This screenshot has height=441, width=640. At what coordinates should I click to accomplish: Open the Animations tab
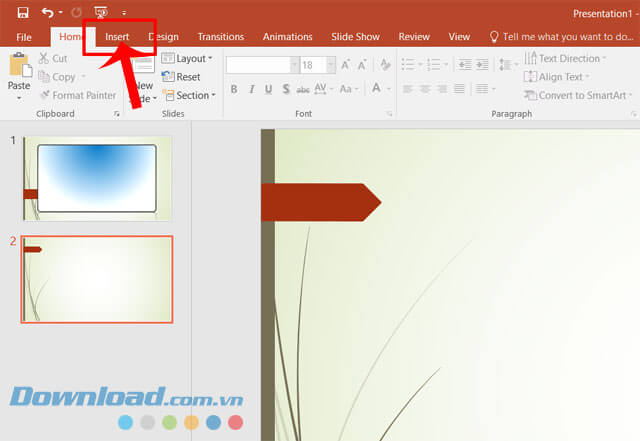[287, 37]
